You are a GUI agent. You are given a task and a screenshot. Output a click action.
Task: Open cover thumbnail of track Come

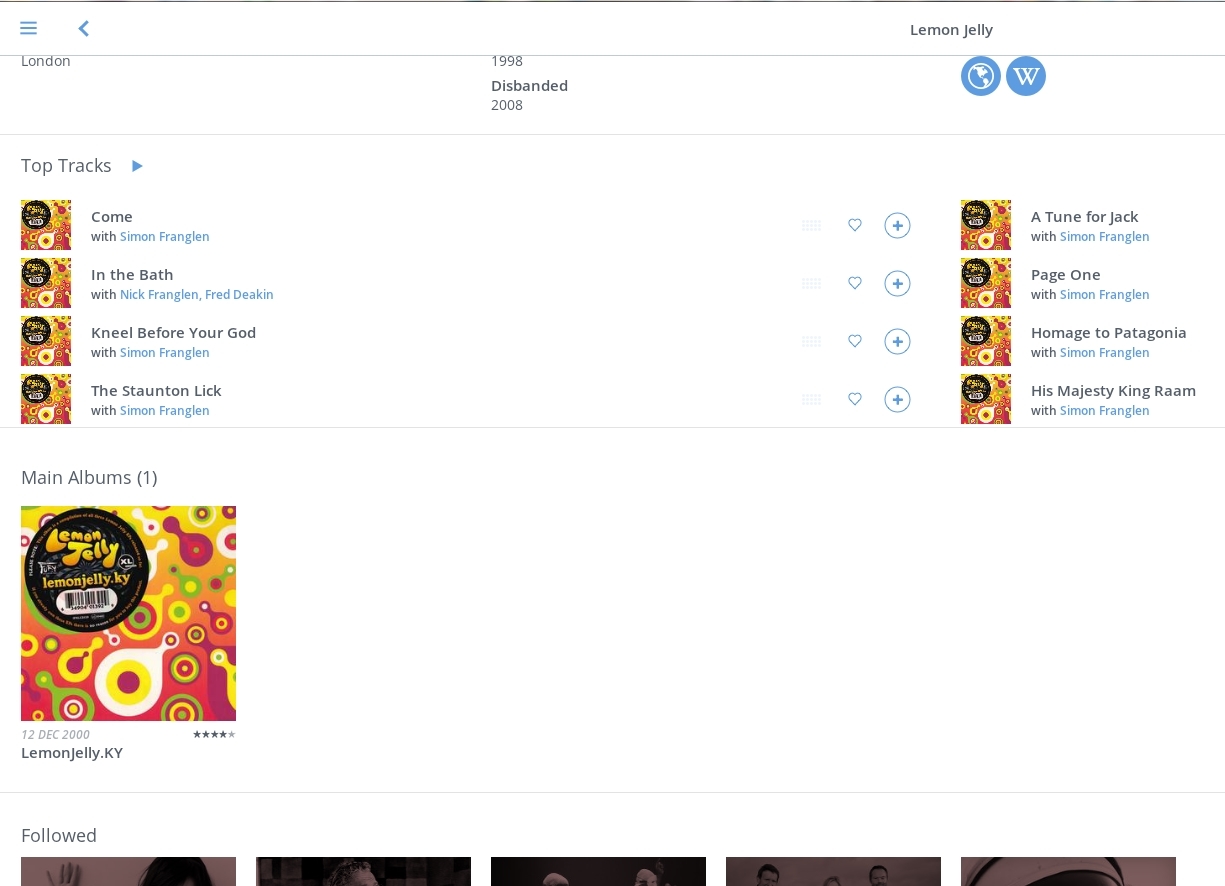click(x=46, y=225)
